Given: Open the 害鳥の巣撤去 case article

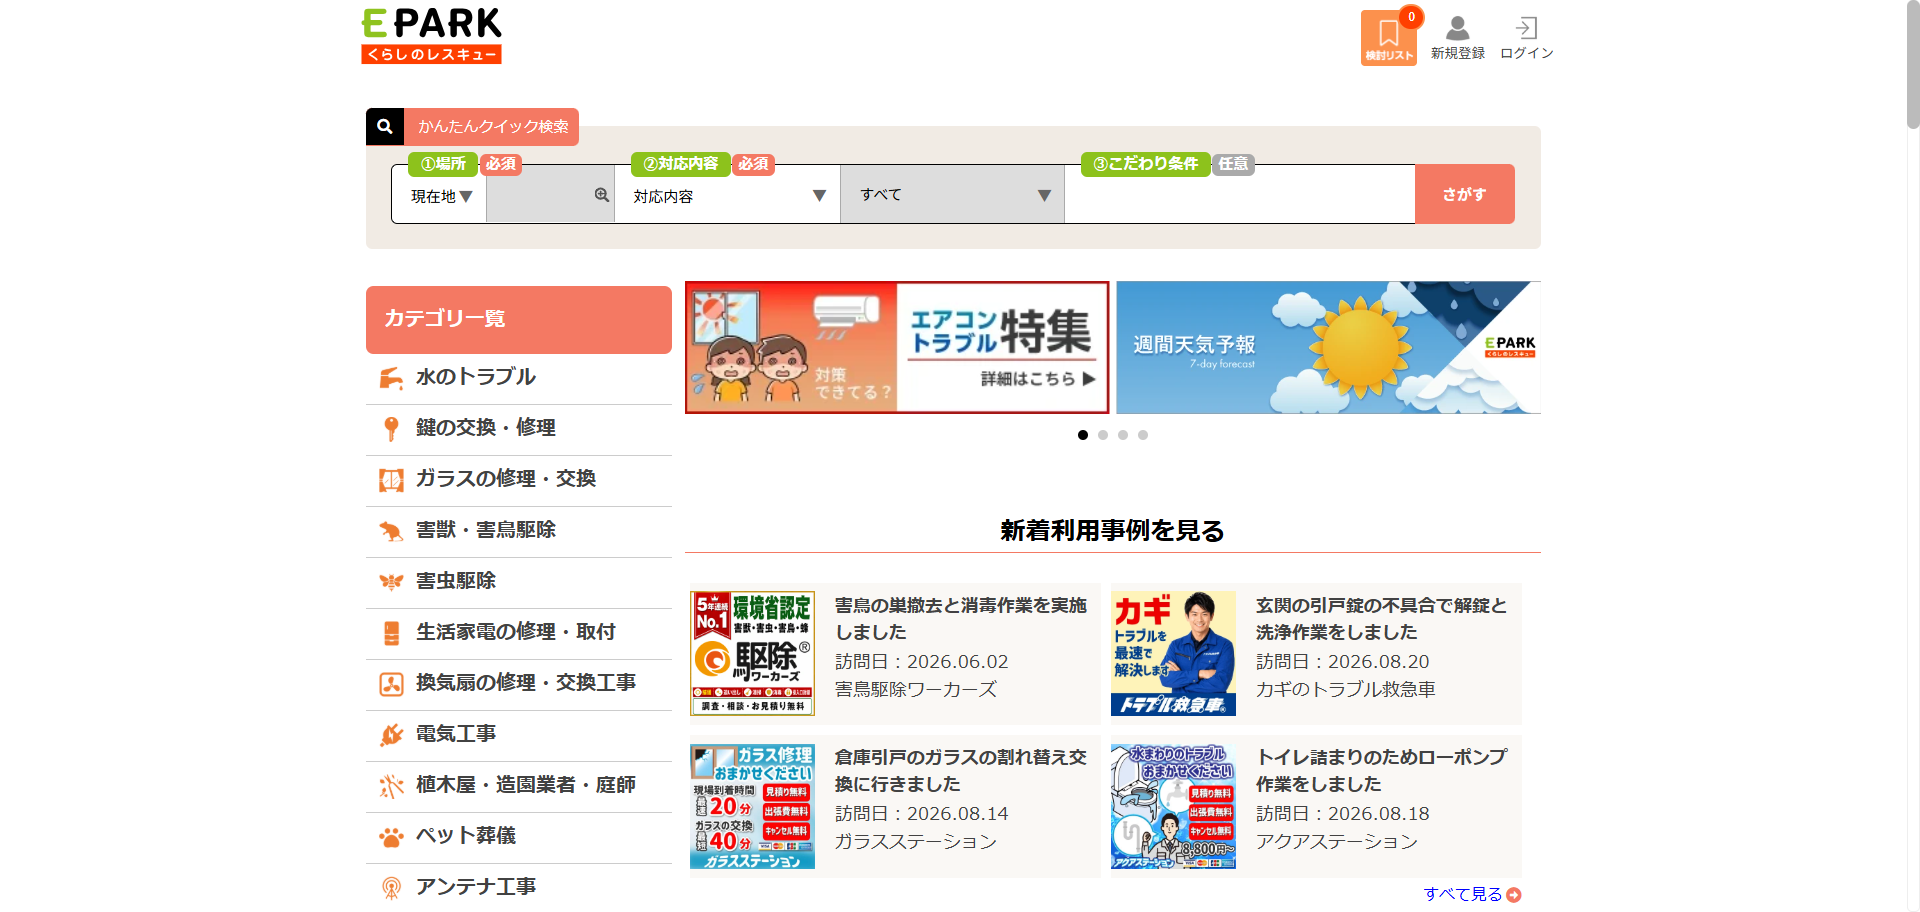Looking at the screenshot, I should point(895,653).
